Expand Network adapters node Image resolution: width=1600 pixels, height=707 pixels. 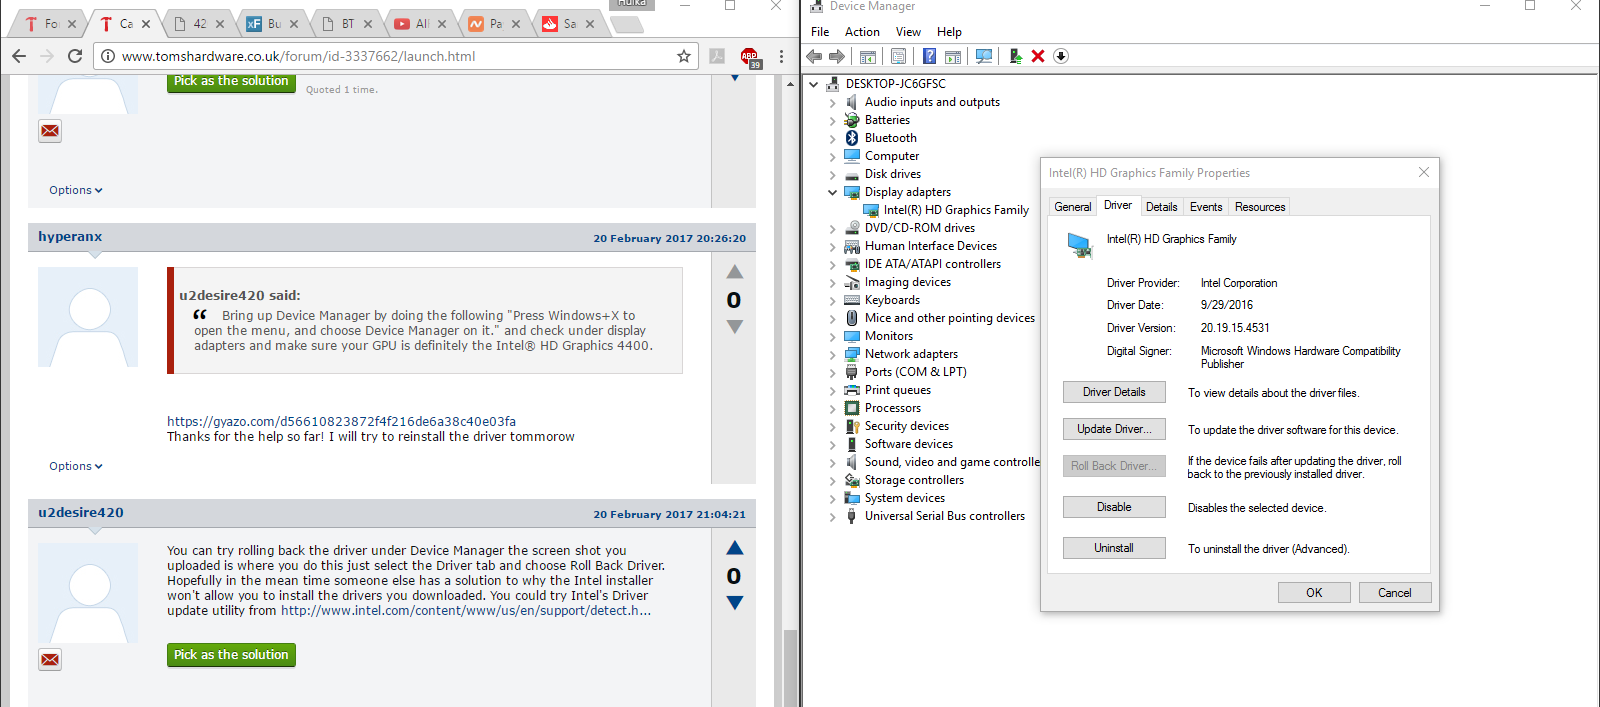pos(832,354)
